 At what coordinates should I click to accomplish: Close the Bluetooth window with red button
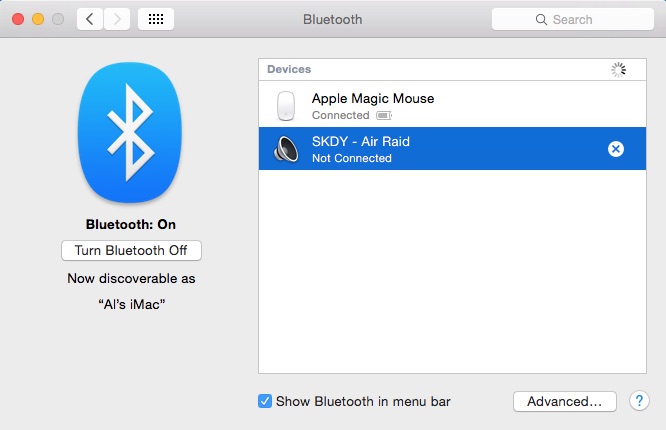(18, 19)
